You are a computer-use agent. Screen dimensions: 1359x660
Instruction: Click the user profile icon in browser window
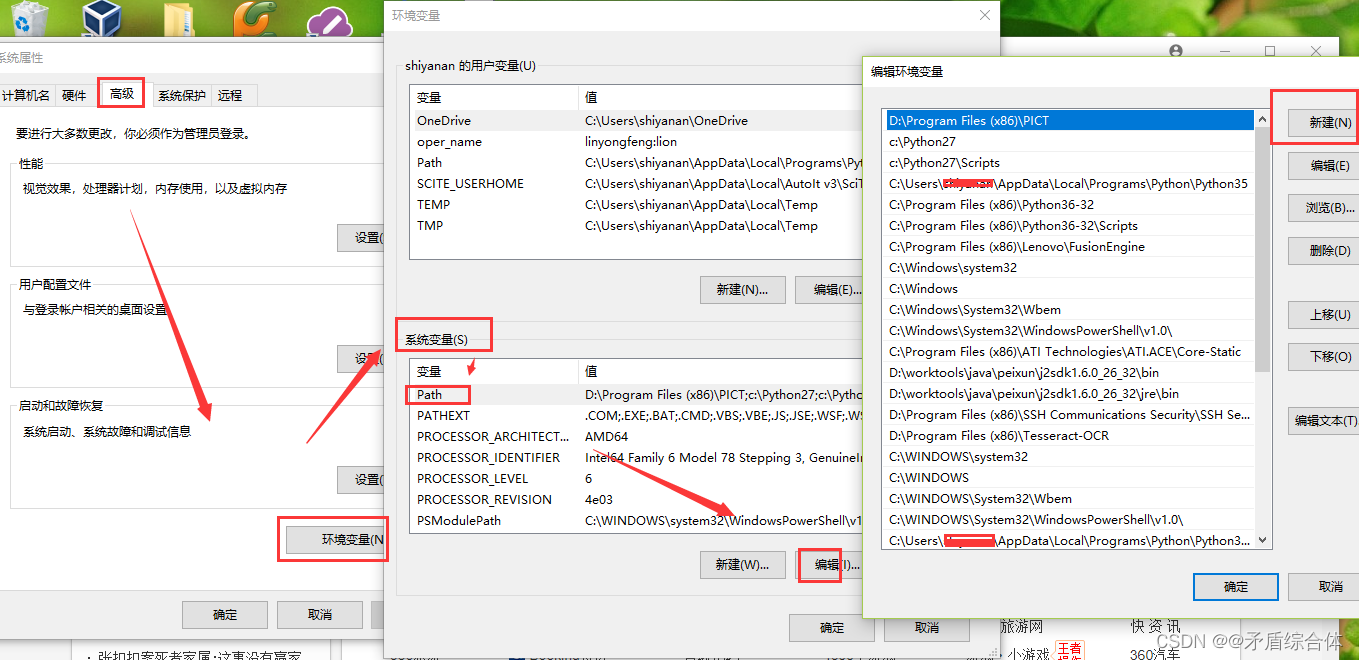click(1176, 51)
